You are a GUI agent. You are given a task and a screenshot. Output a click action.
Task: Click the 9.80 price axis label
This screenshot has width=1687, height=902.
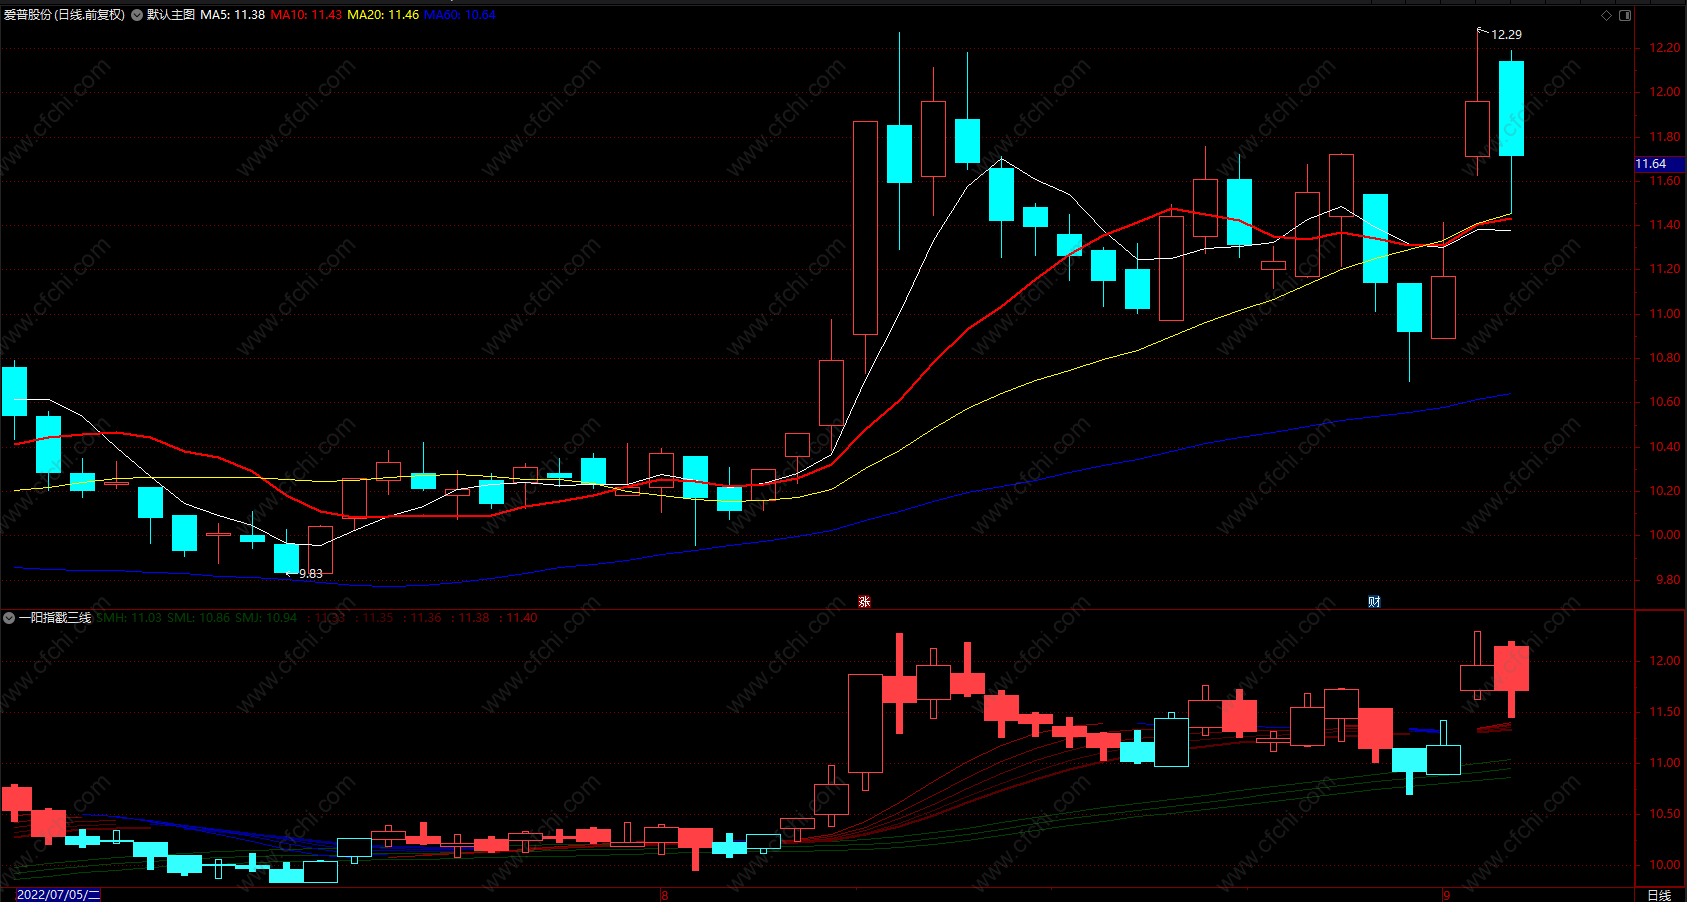point(1668,580)
